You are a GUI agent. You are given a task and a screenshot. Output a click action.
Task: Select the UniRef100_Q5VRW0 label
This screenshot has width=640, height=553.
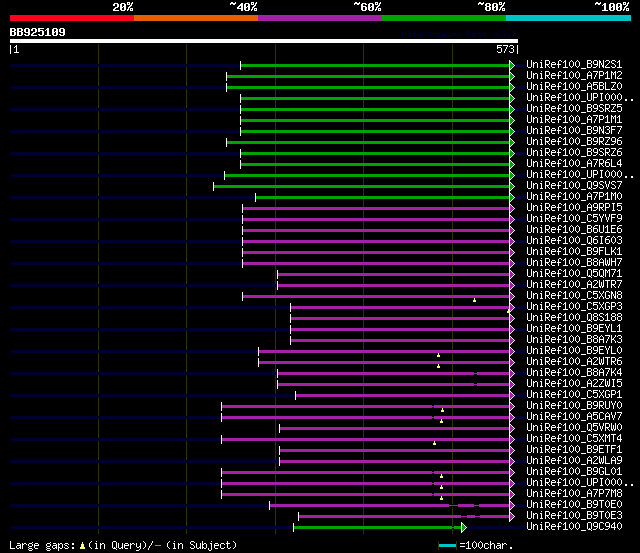tap(574, 428)
